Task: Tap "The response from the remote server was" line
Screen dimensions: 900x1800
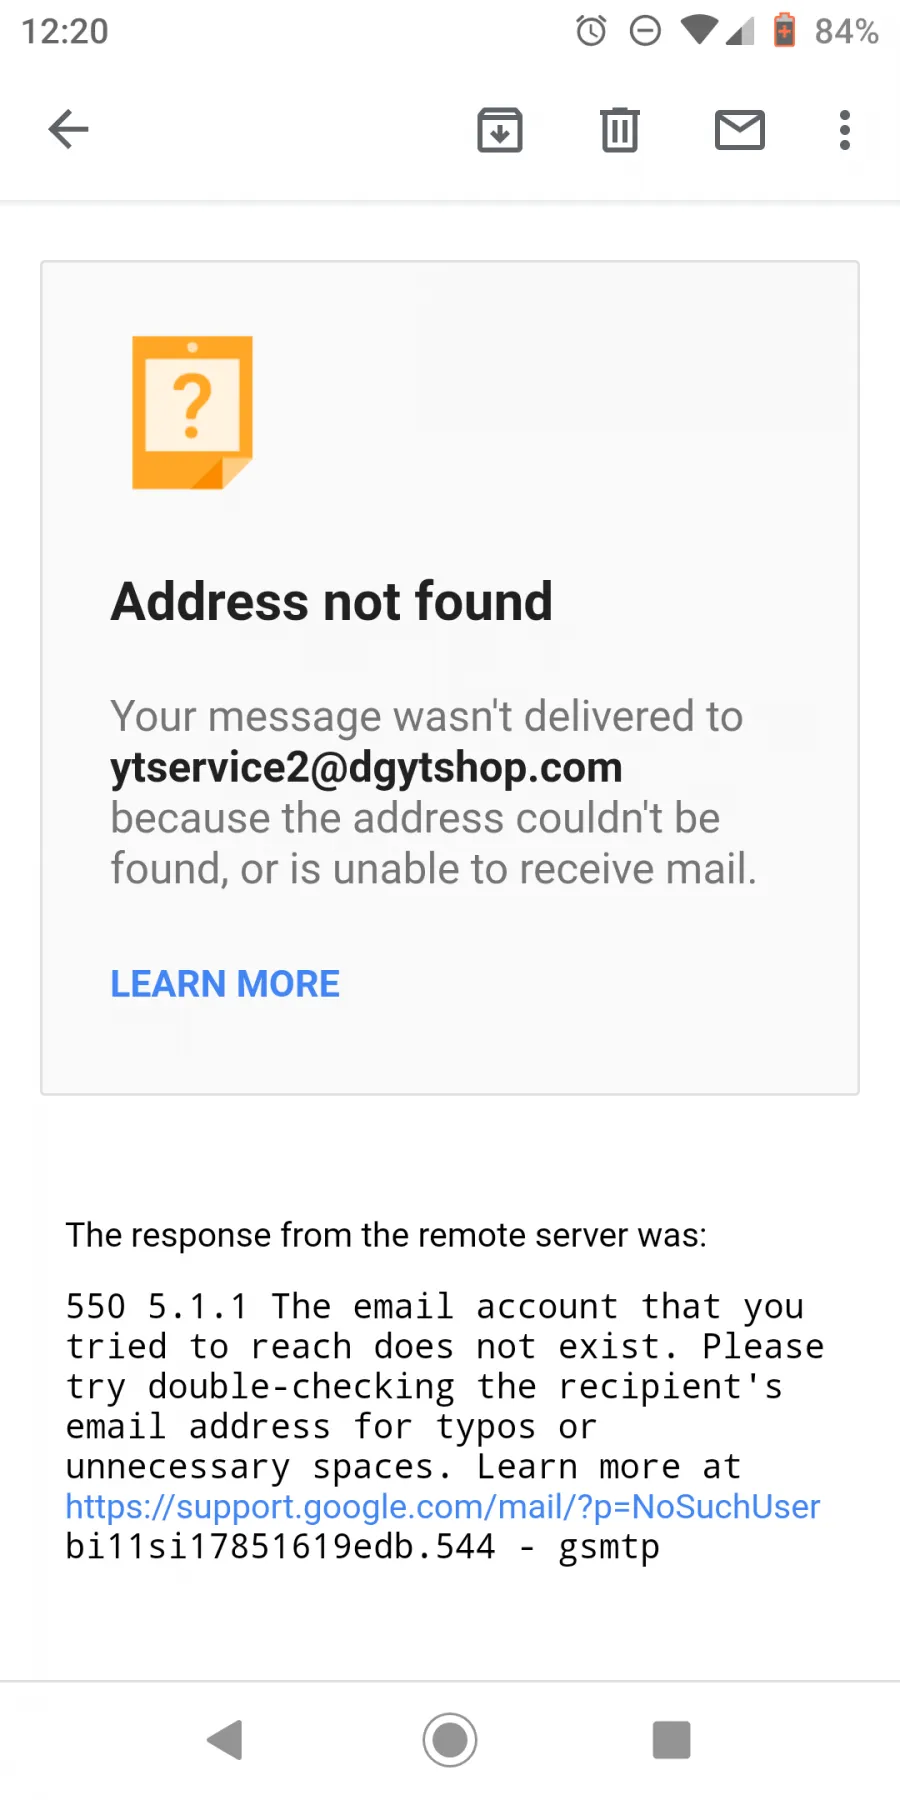Action: (386, 1235)
